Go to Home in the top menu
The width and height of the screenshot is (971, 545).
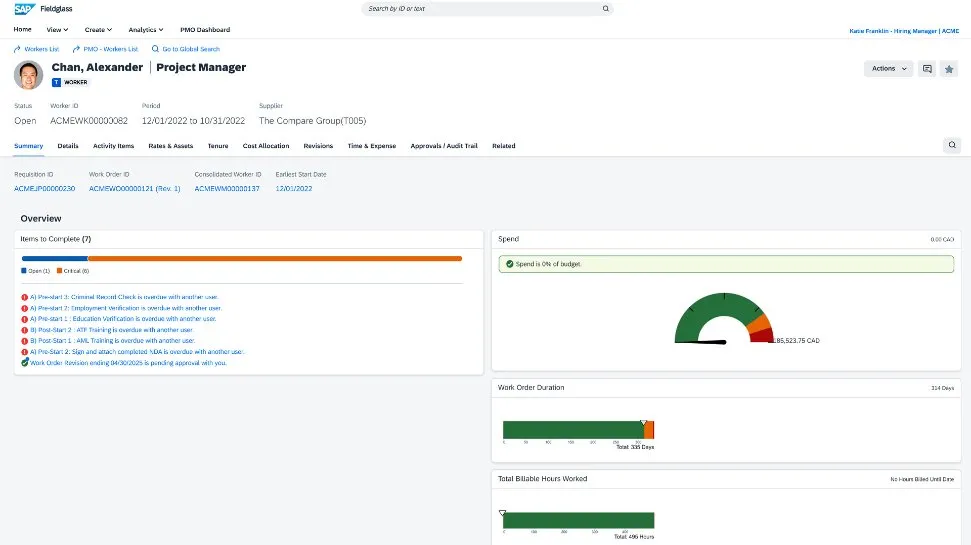[x=22, y=30]
